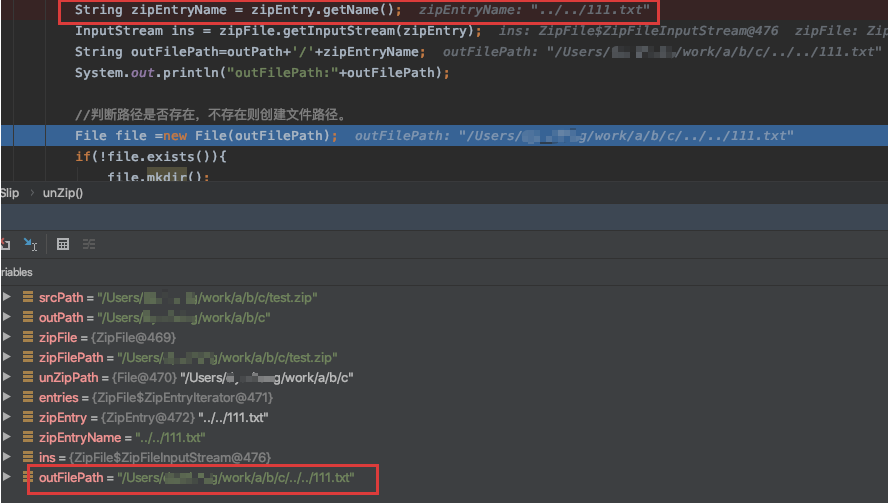
Task: Click the highlighted line File file =new File(outFilePath);
Action: click(206, 135)
